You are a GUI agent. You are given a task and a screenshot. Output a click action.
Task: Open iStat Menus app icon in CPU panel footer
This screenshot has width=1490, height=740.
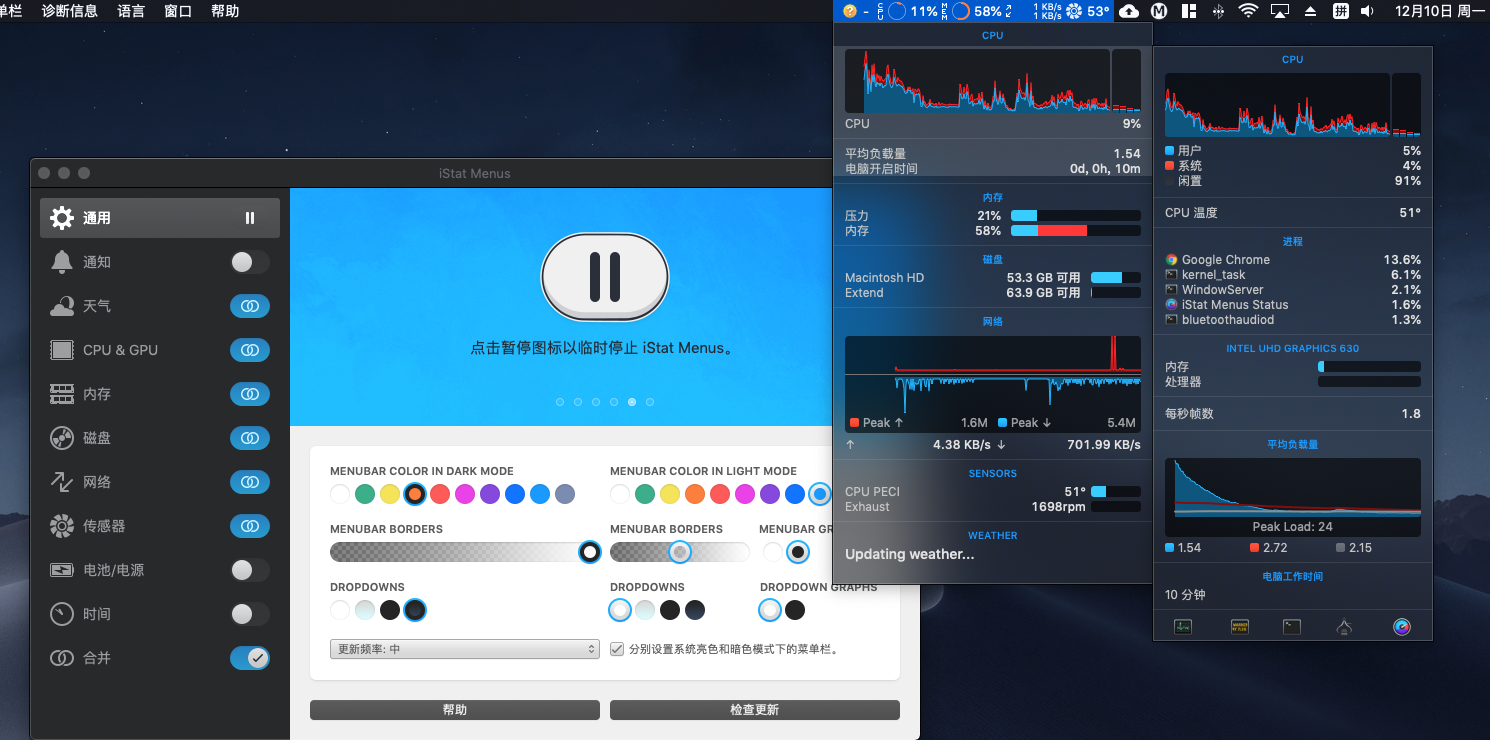click(1402, 627)
